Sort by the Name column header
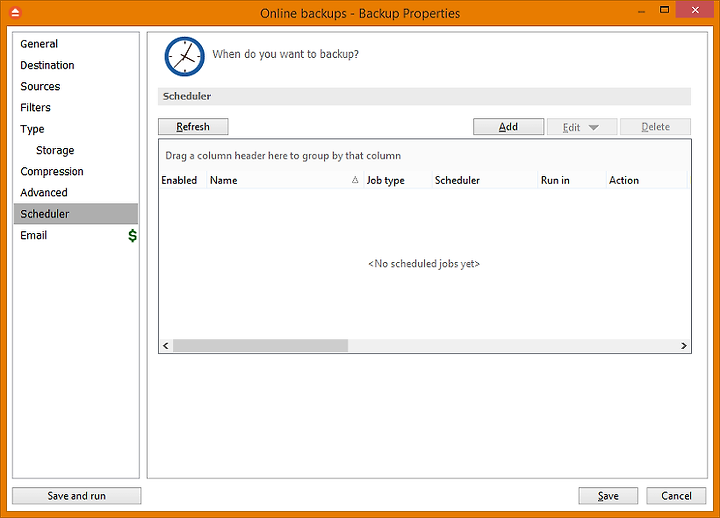720x518 pixels. click(x=284, y=180)
